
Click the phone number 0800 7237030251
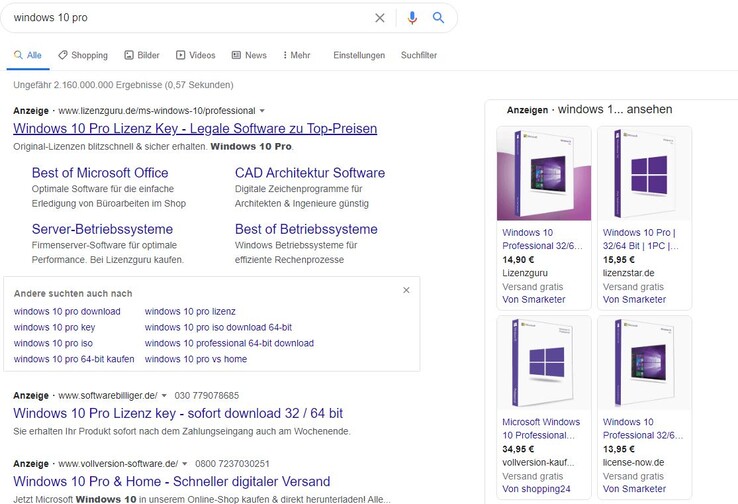(x=232, y=464)
